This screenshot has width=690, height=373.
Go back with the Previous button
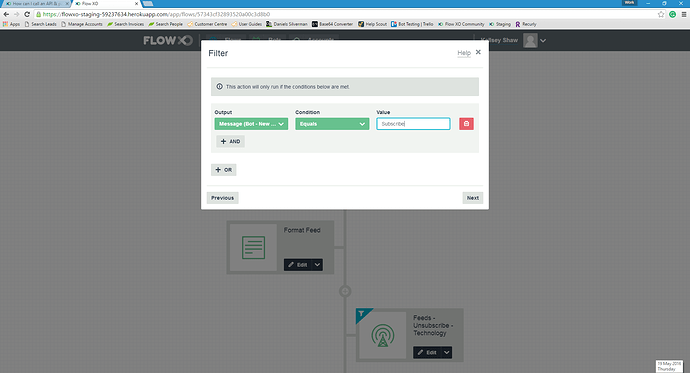pos(223,198)
